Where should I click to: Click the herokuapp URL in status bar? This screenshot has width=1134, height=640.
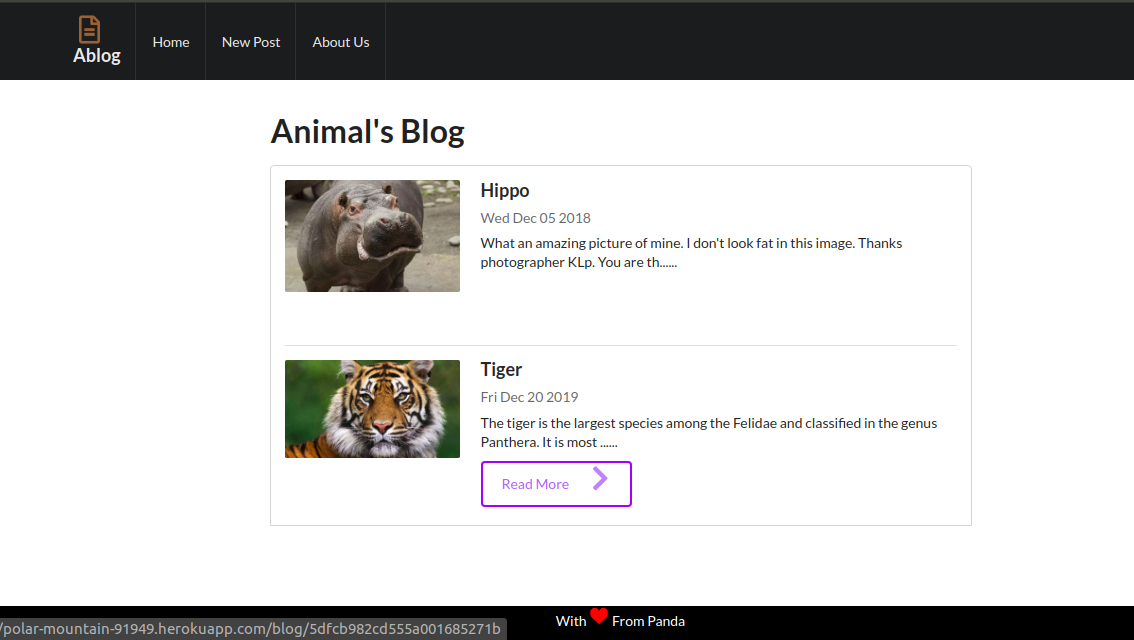coord(251,628)
